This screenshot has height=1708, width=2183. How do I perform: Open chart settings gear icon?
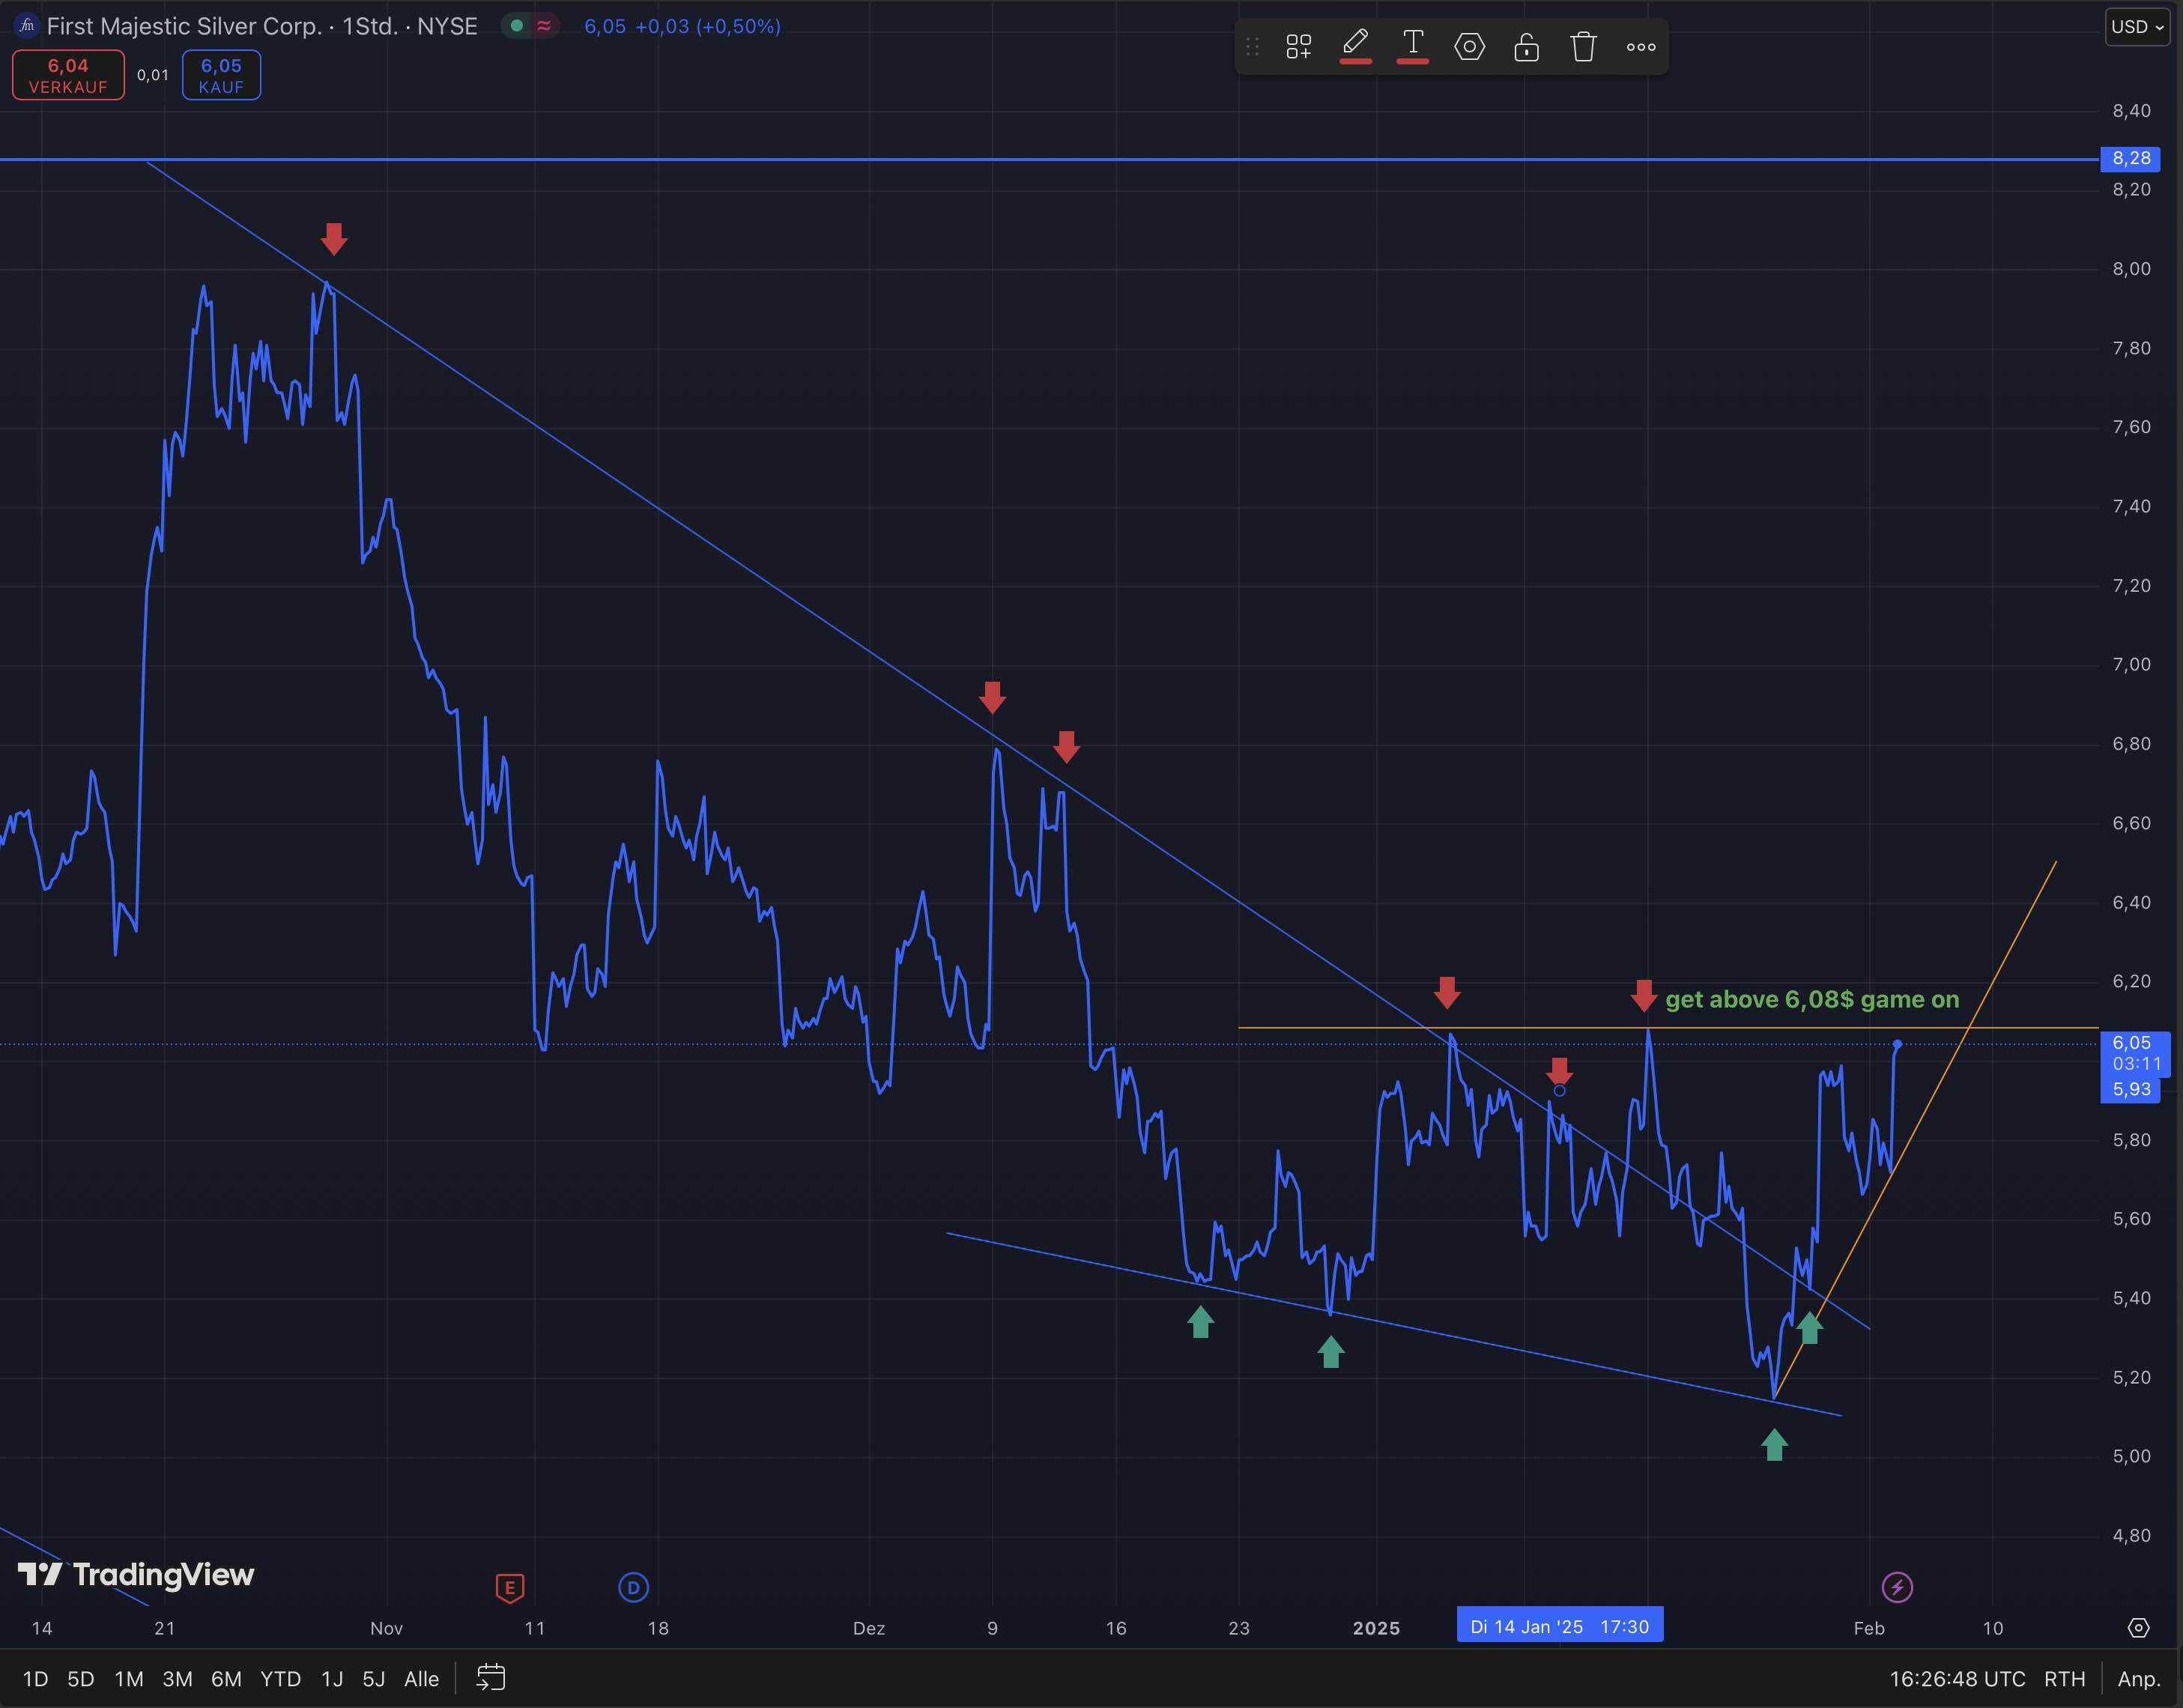(2138, 1628)
